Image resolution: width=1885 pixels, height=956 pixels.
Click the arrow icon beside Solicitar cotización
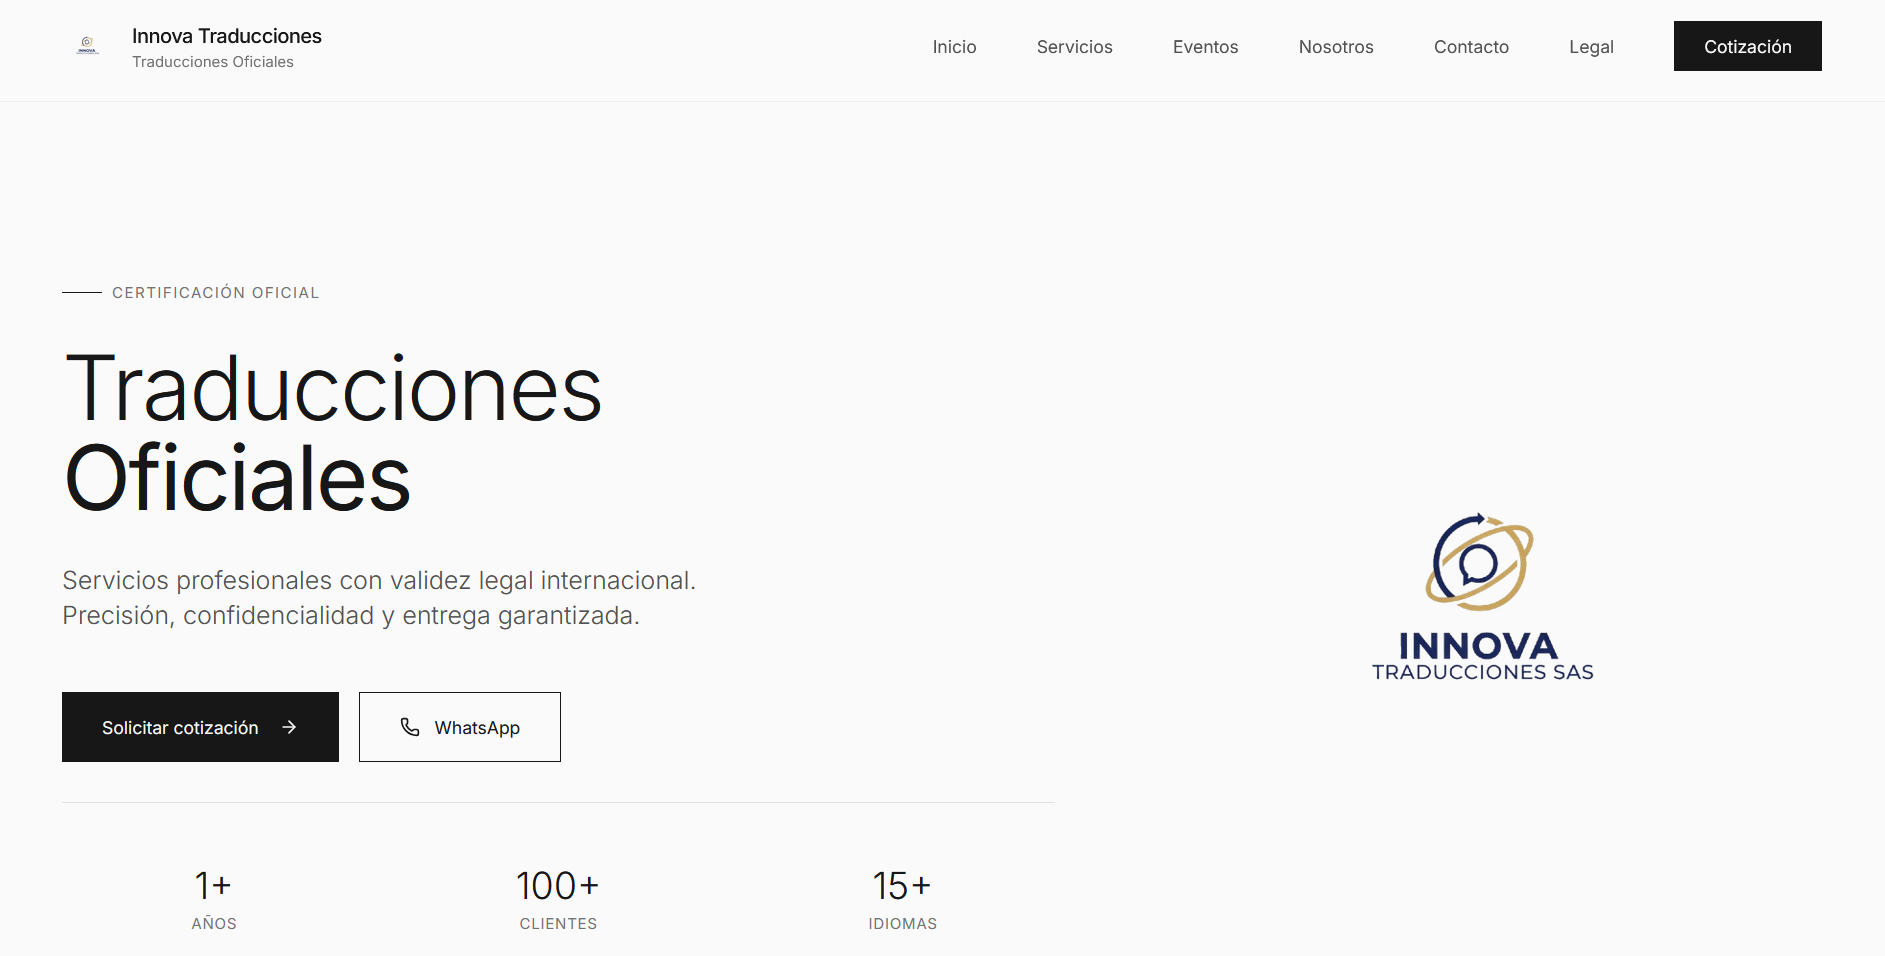tap(289, 727)
